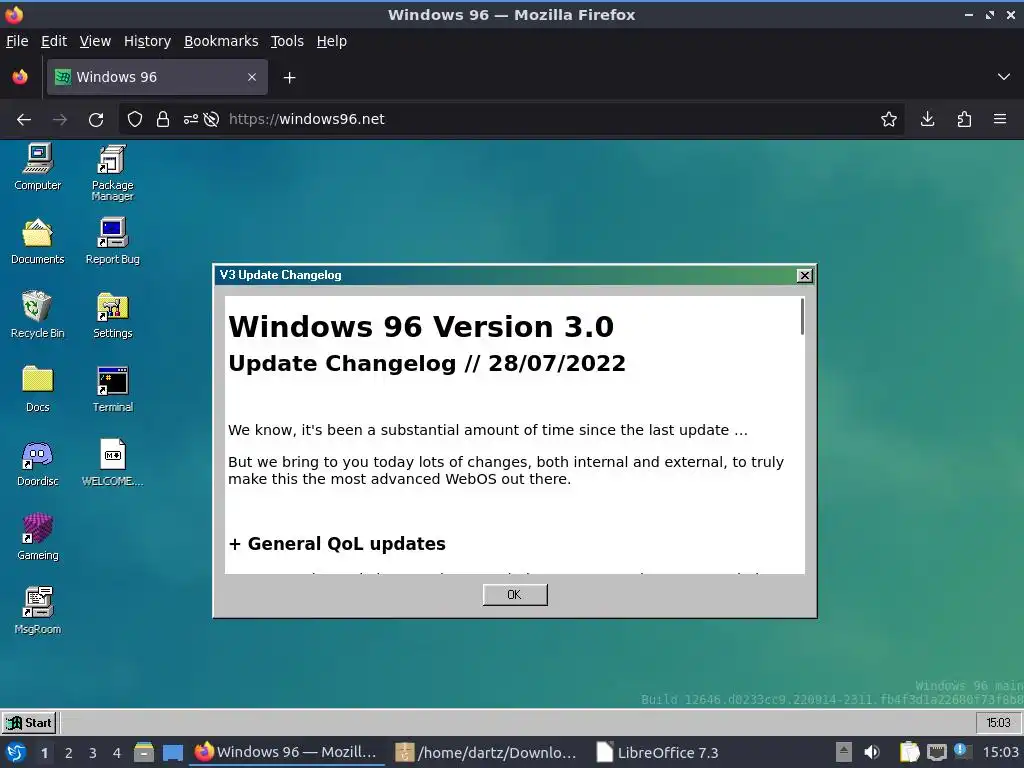Open the blocked autoplay icon in address bar
Image resolution: width=1024 pixels, height=768 pixels.
coord(211,119)
